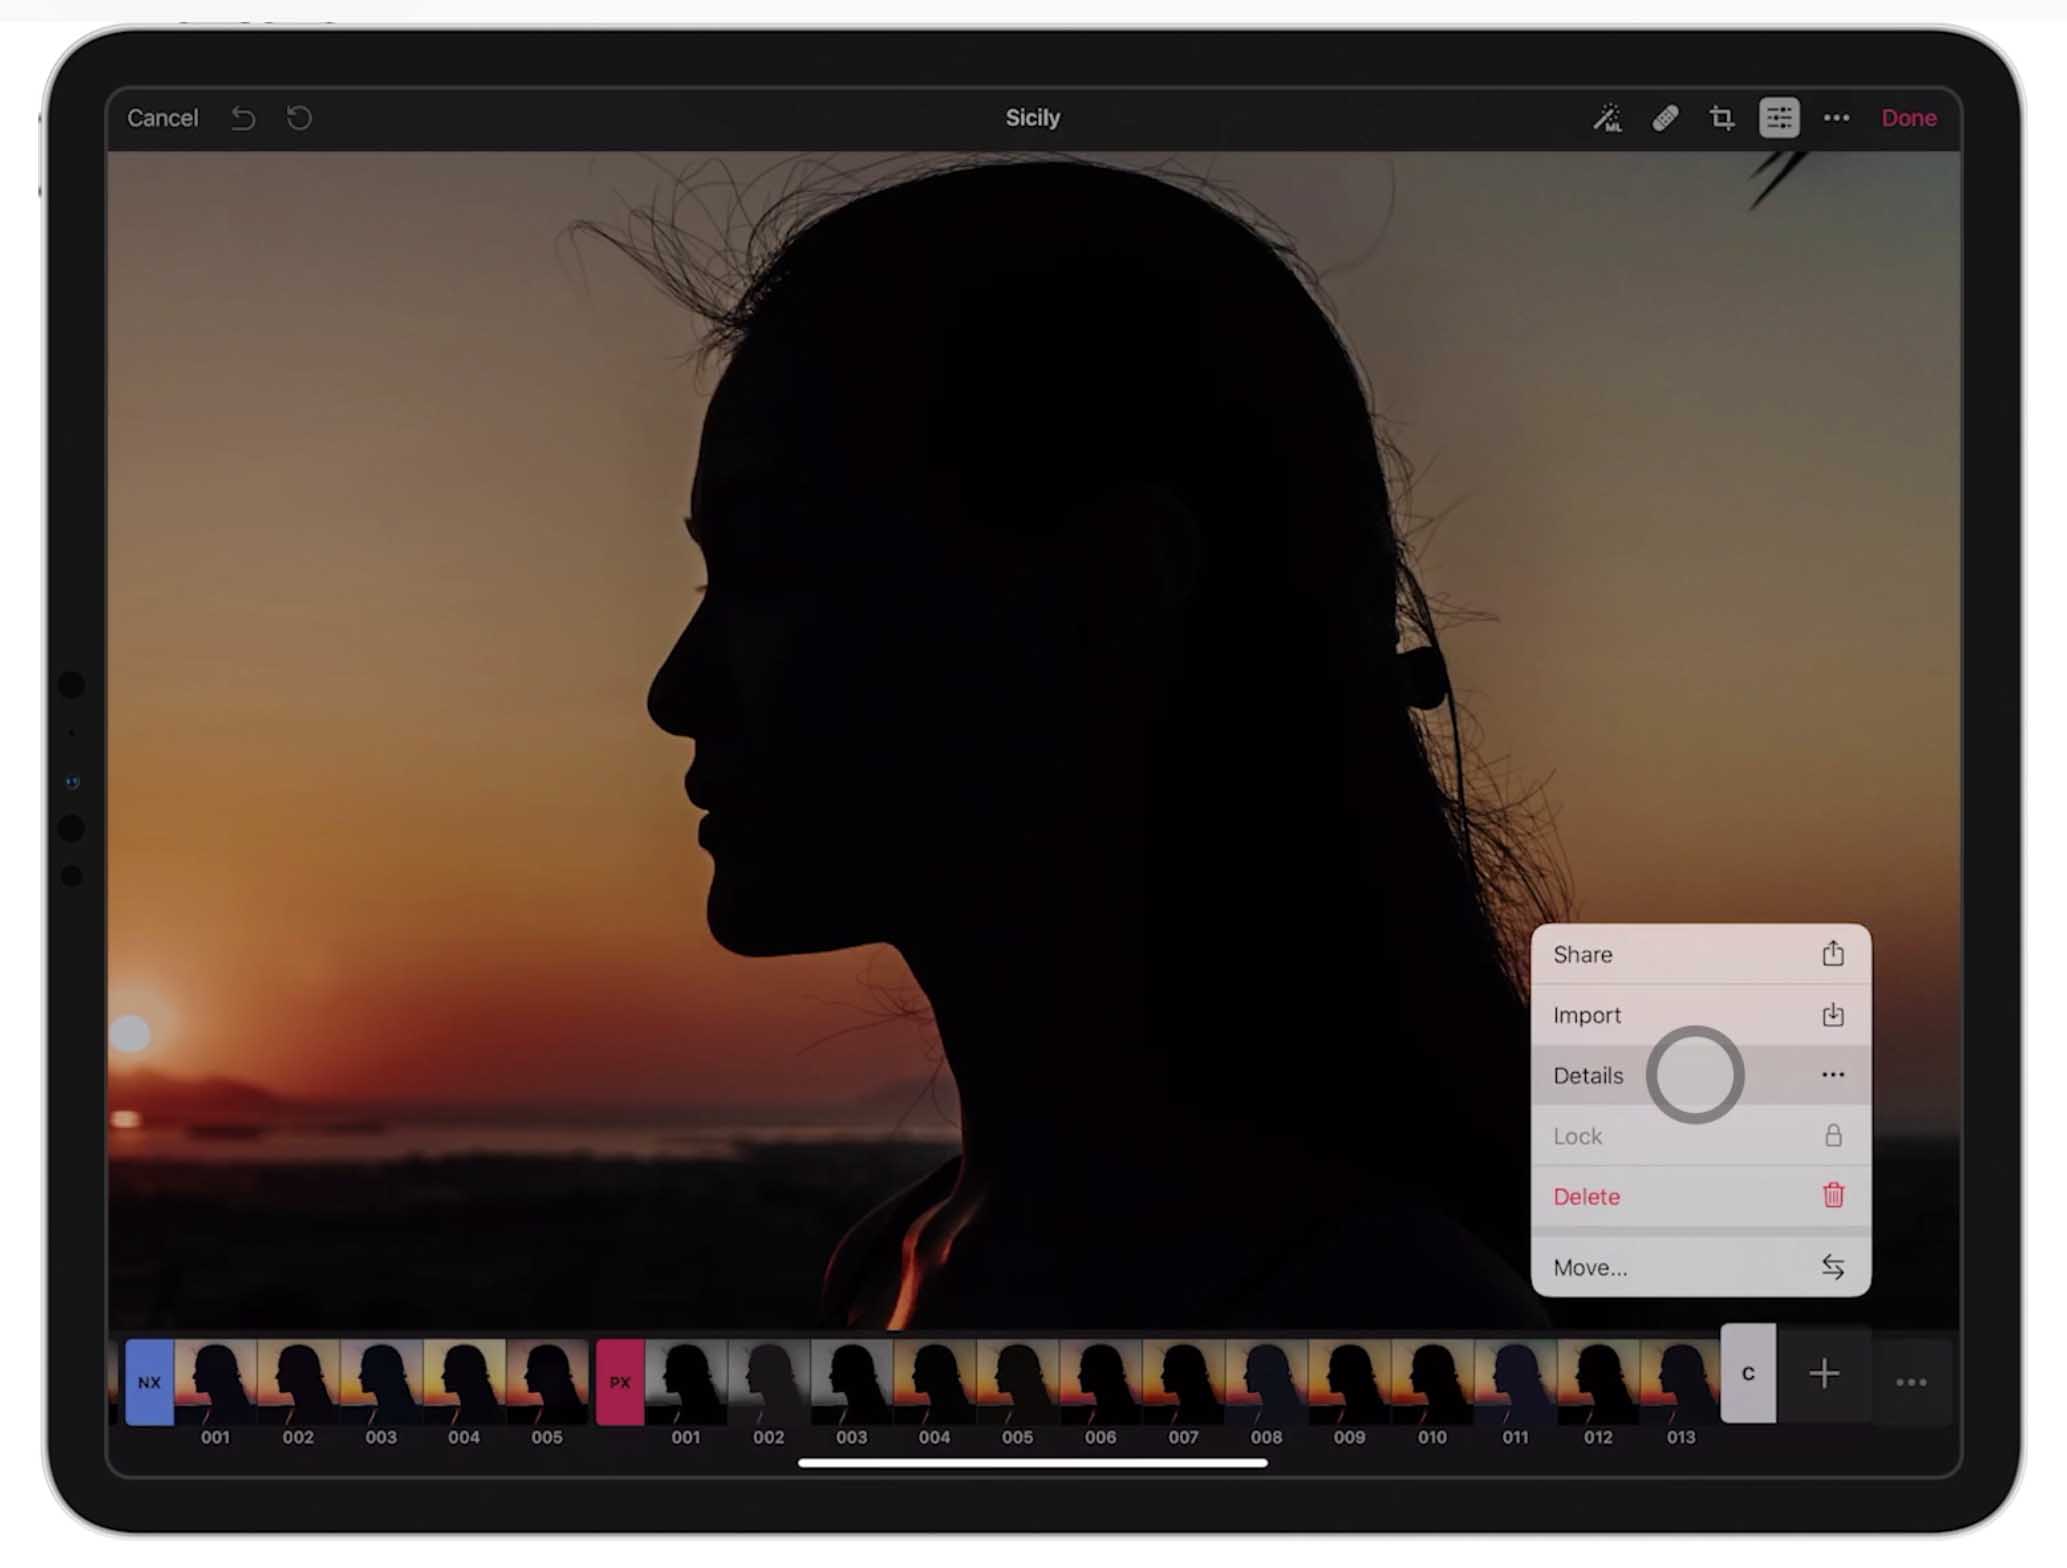Open the top toolbar more options menu
The image size is (2067, 1568).
click(1836, 118)
